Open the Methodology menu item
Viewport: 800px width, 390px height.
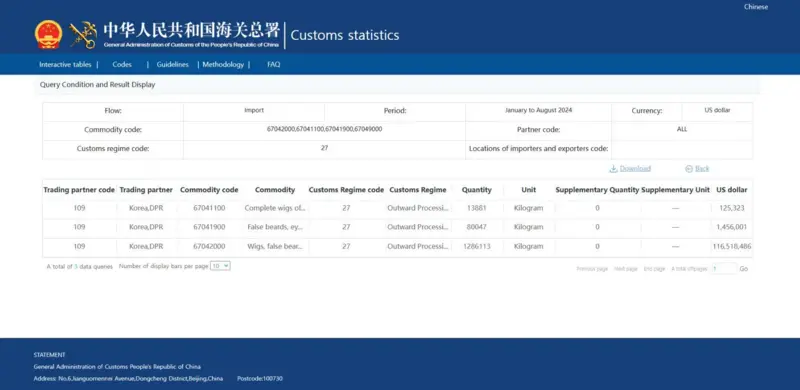tap(223, 64)
